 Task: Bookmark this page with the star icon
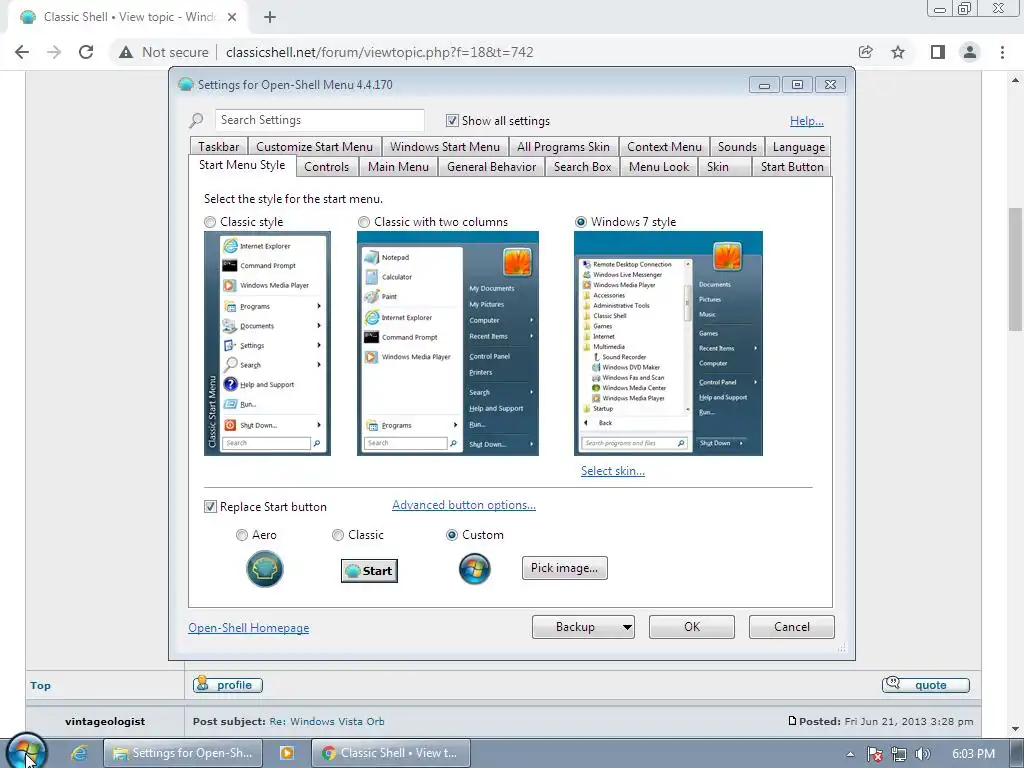coord(898,52)
